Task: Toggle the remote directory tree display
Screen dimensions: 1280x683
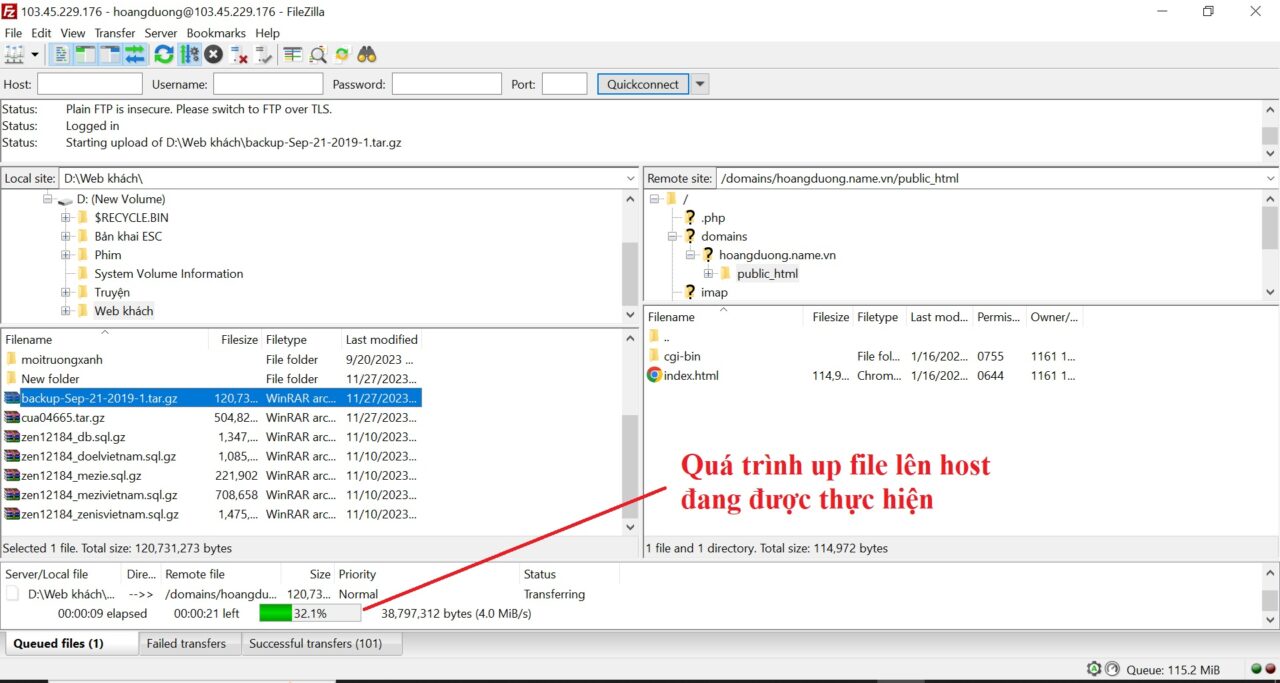Action: click(x=110, y=54)
